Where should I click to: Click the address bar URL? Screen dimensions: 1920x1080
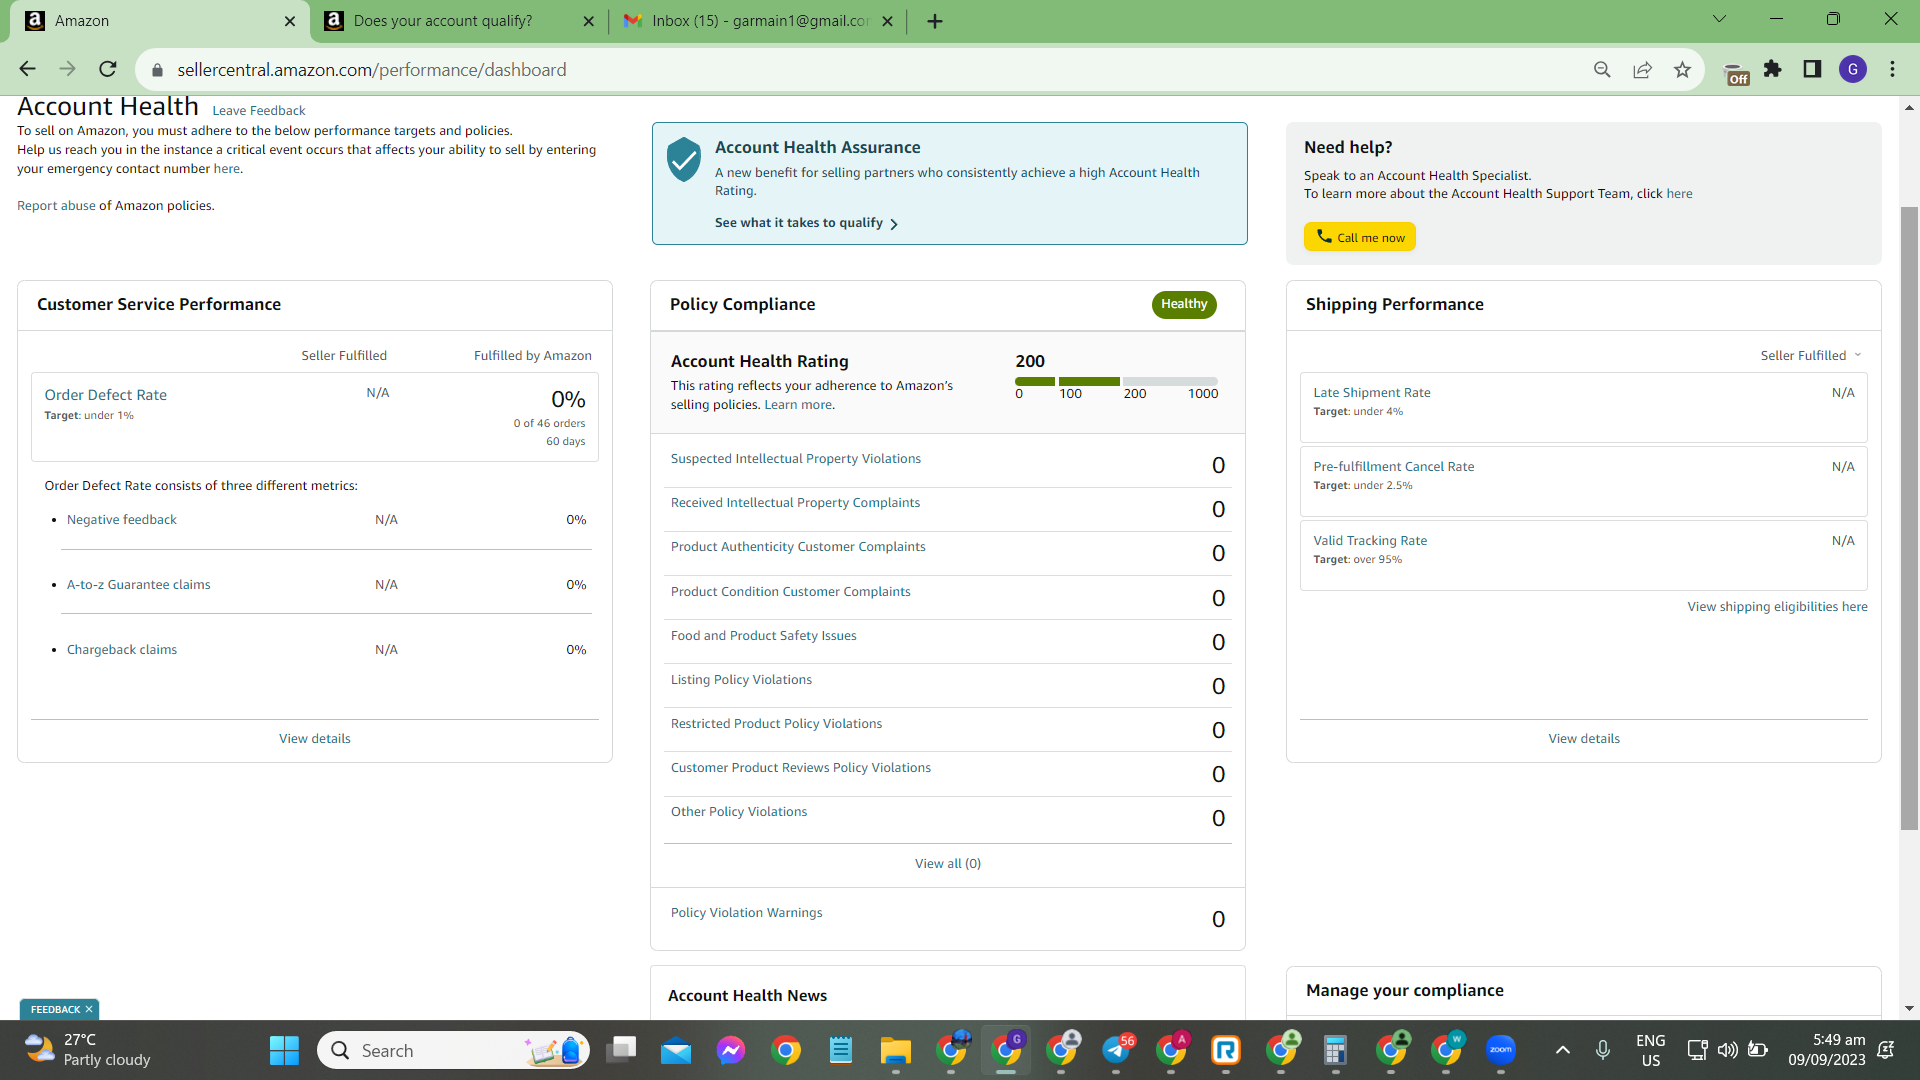(372, 70)
